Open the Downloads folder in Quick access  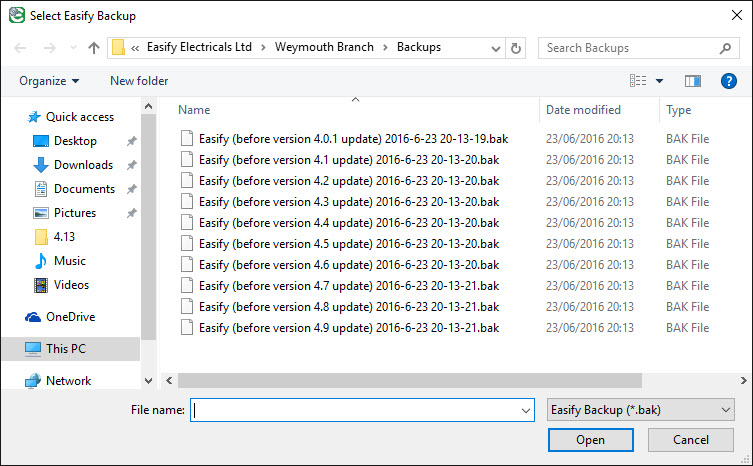click(82, 165)
